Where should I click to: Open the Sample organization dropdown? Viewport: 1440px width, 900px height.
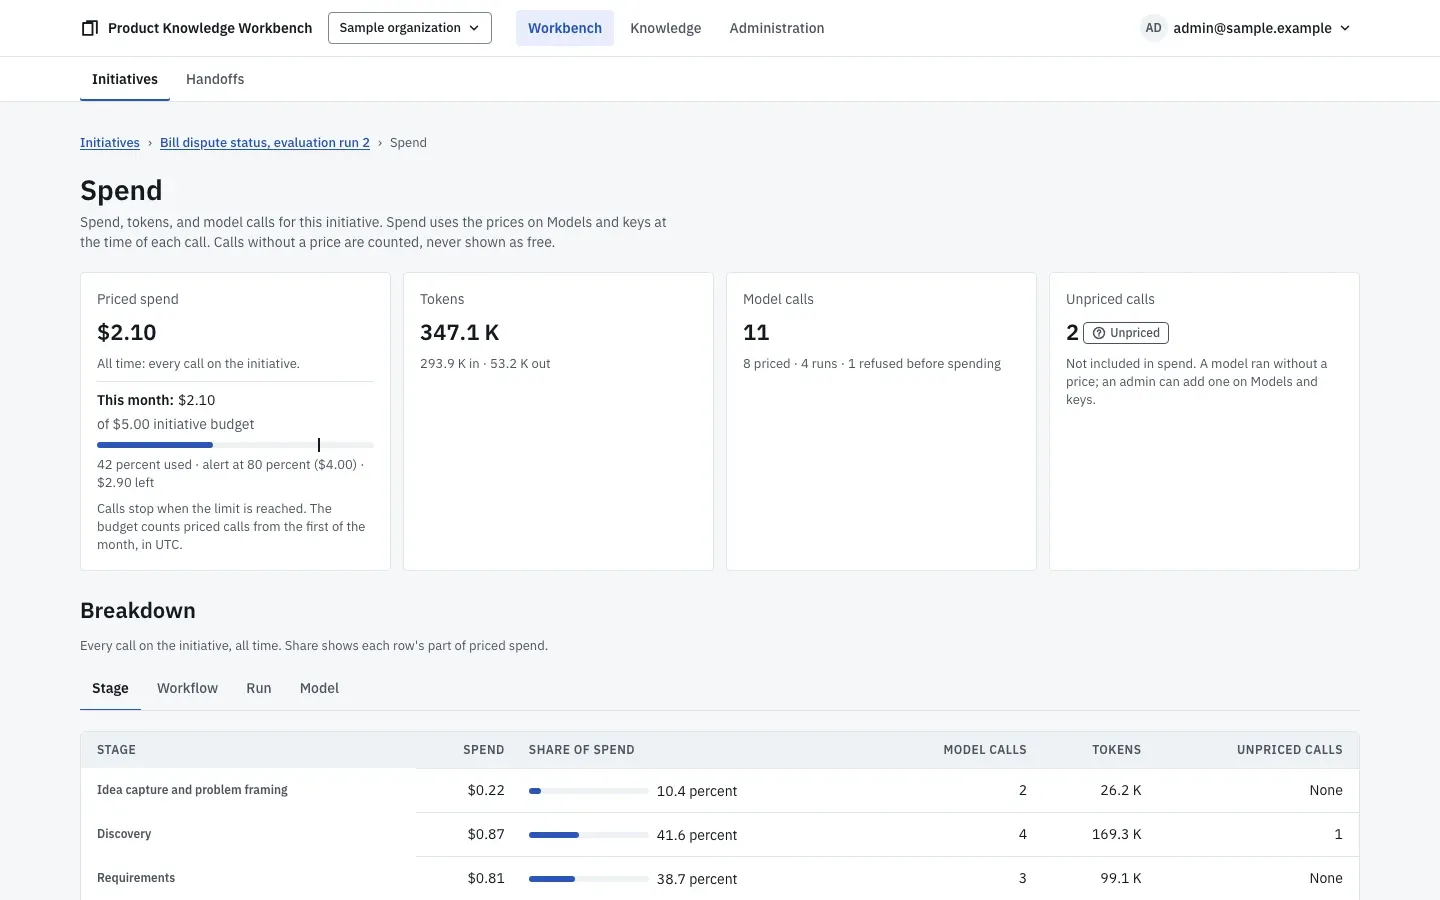pyautogui.click(x=410, y=28)
